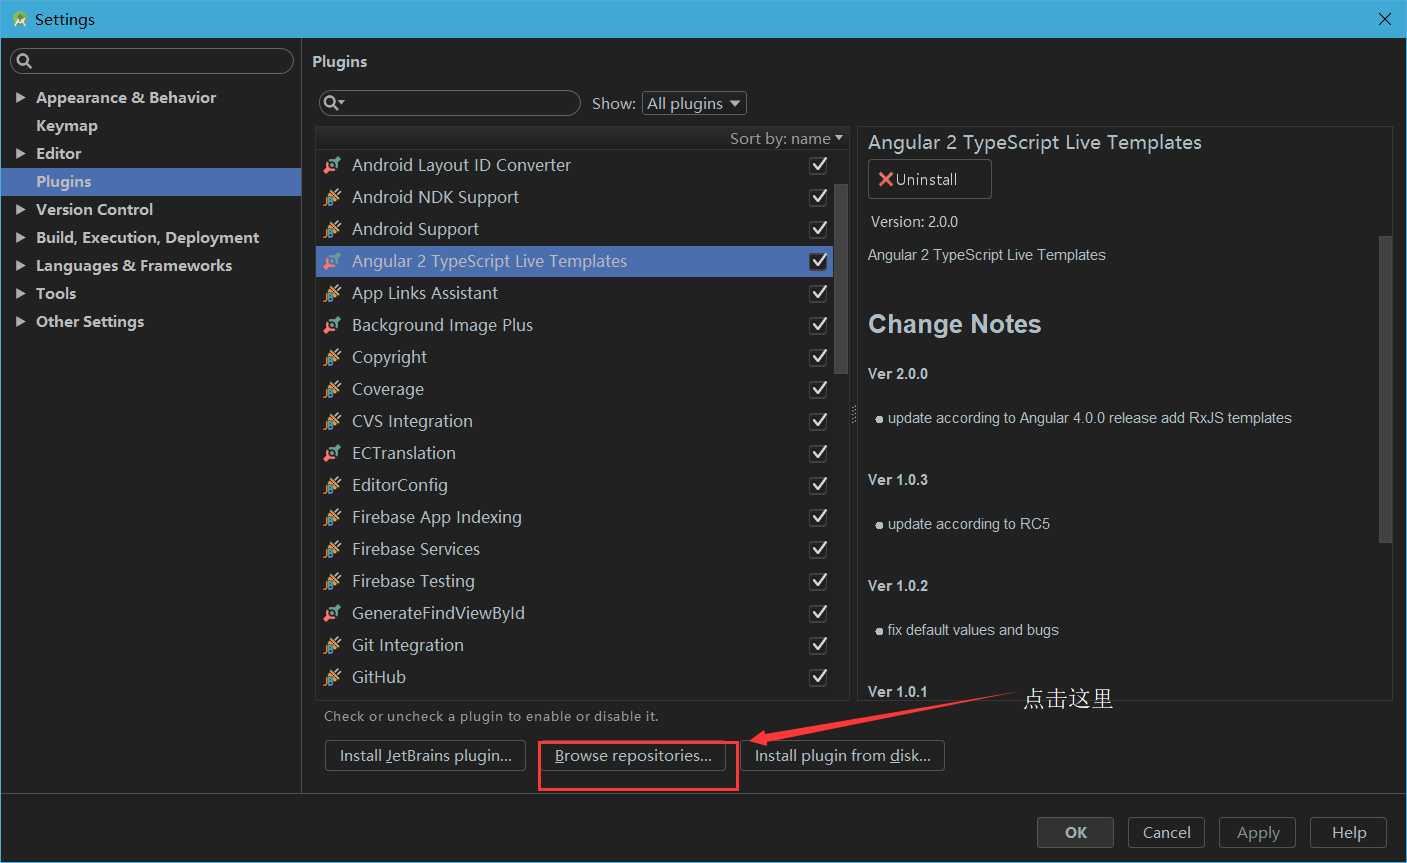The height and width of the screenshot is (863, 1407).
Task: Select Plugins in the settings tree
Action: 151,181
